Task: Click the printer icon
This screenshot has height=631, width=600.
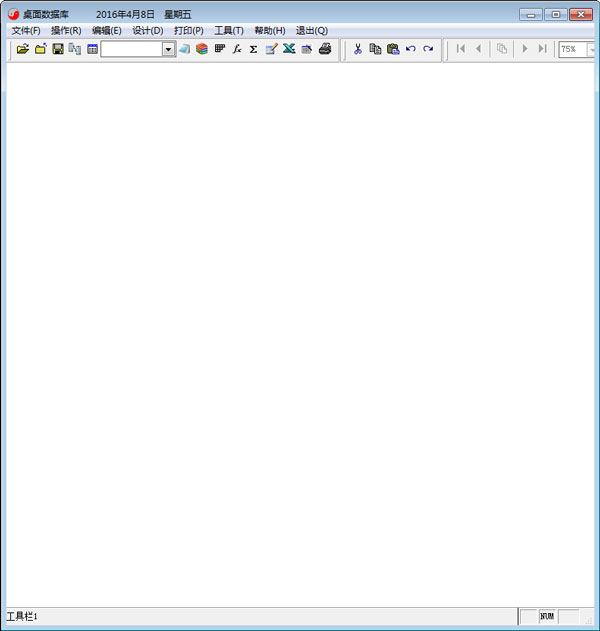Action: coord(325,49)
